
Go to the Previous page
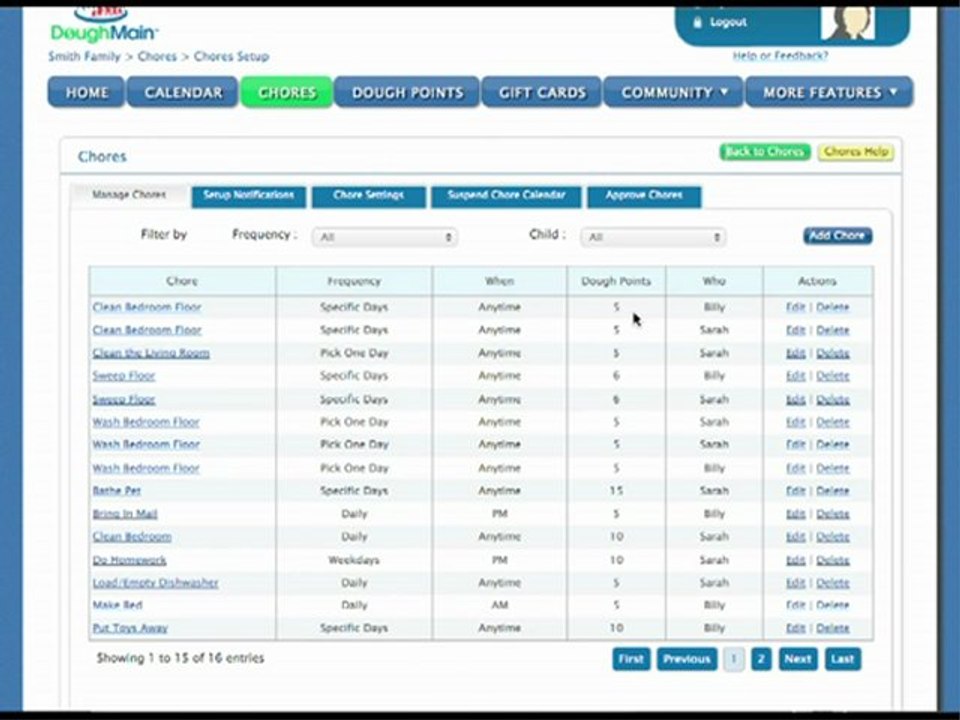(x=687, y=659)
